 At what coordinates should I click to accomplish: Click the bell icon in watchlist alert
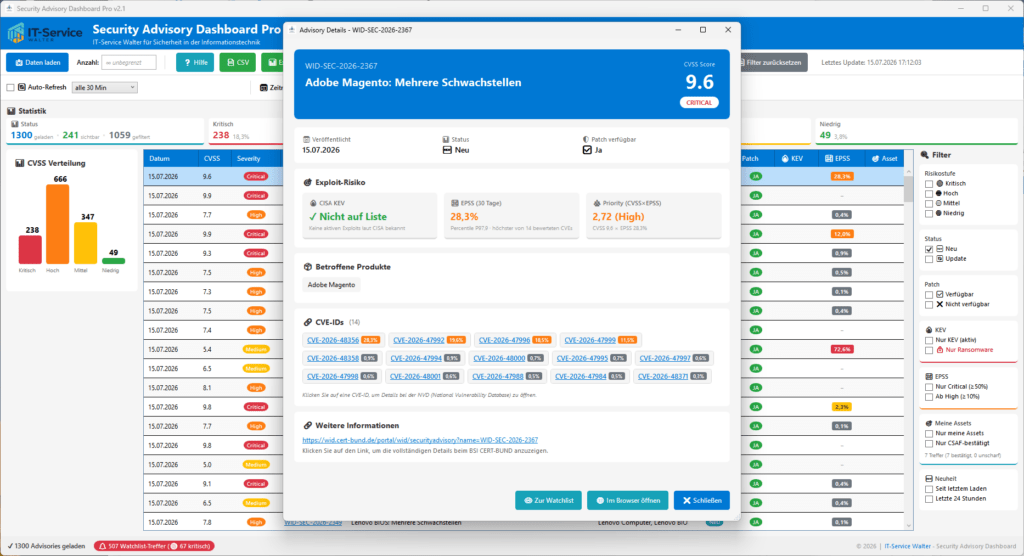point(103,546)
